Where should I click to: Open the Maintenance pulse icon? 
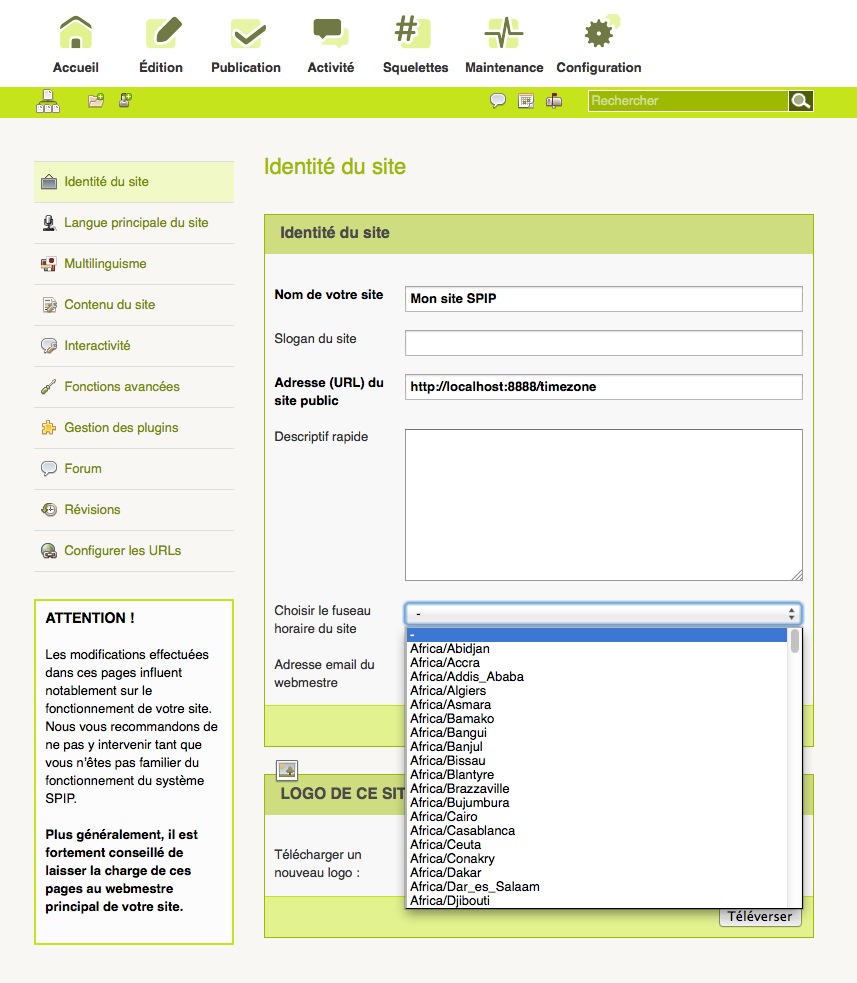pos(504,34)
